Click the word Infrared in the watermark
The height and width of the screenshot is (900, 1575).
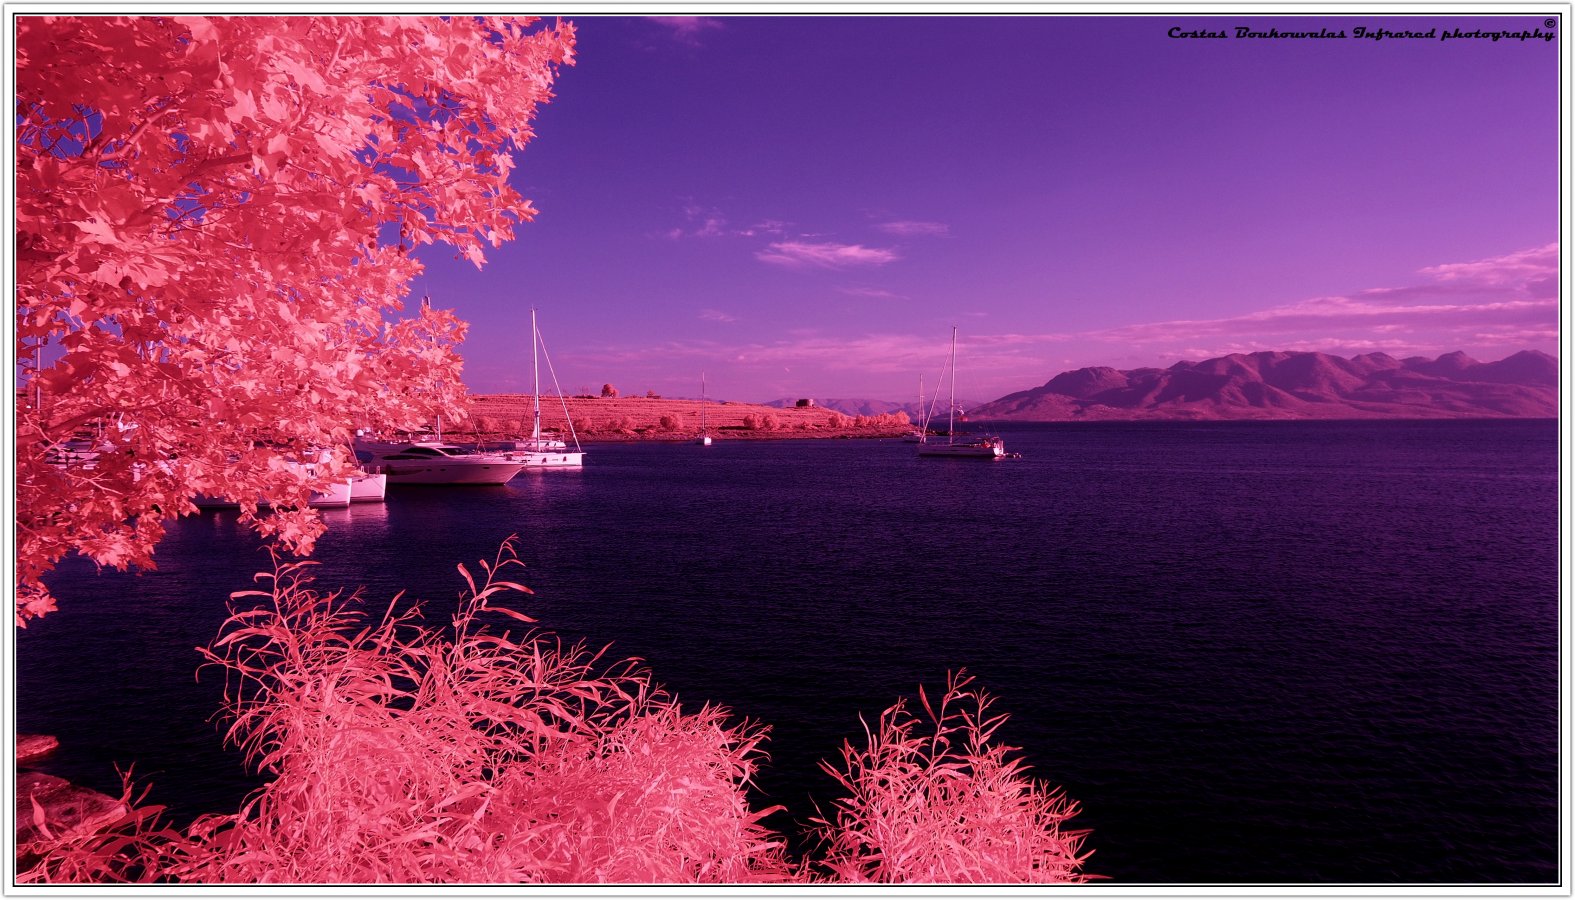point(1397,34)
